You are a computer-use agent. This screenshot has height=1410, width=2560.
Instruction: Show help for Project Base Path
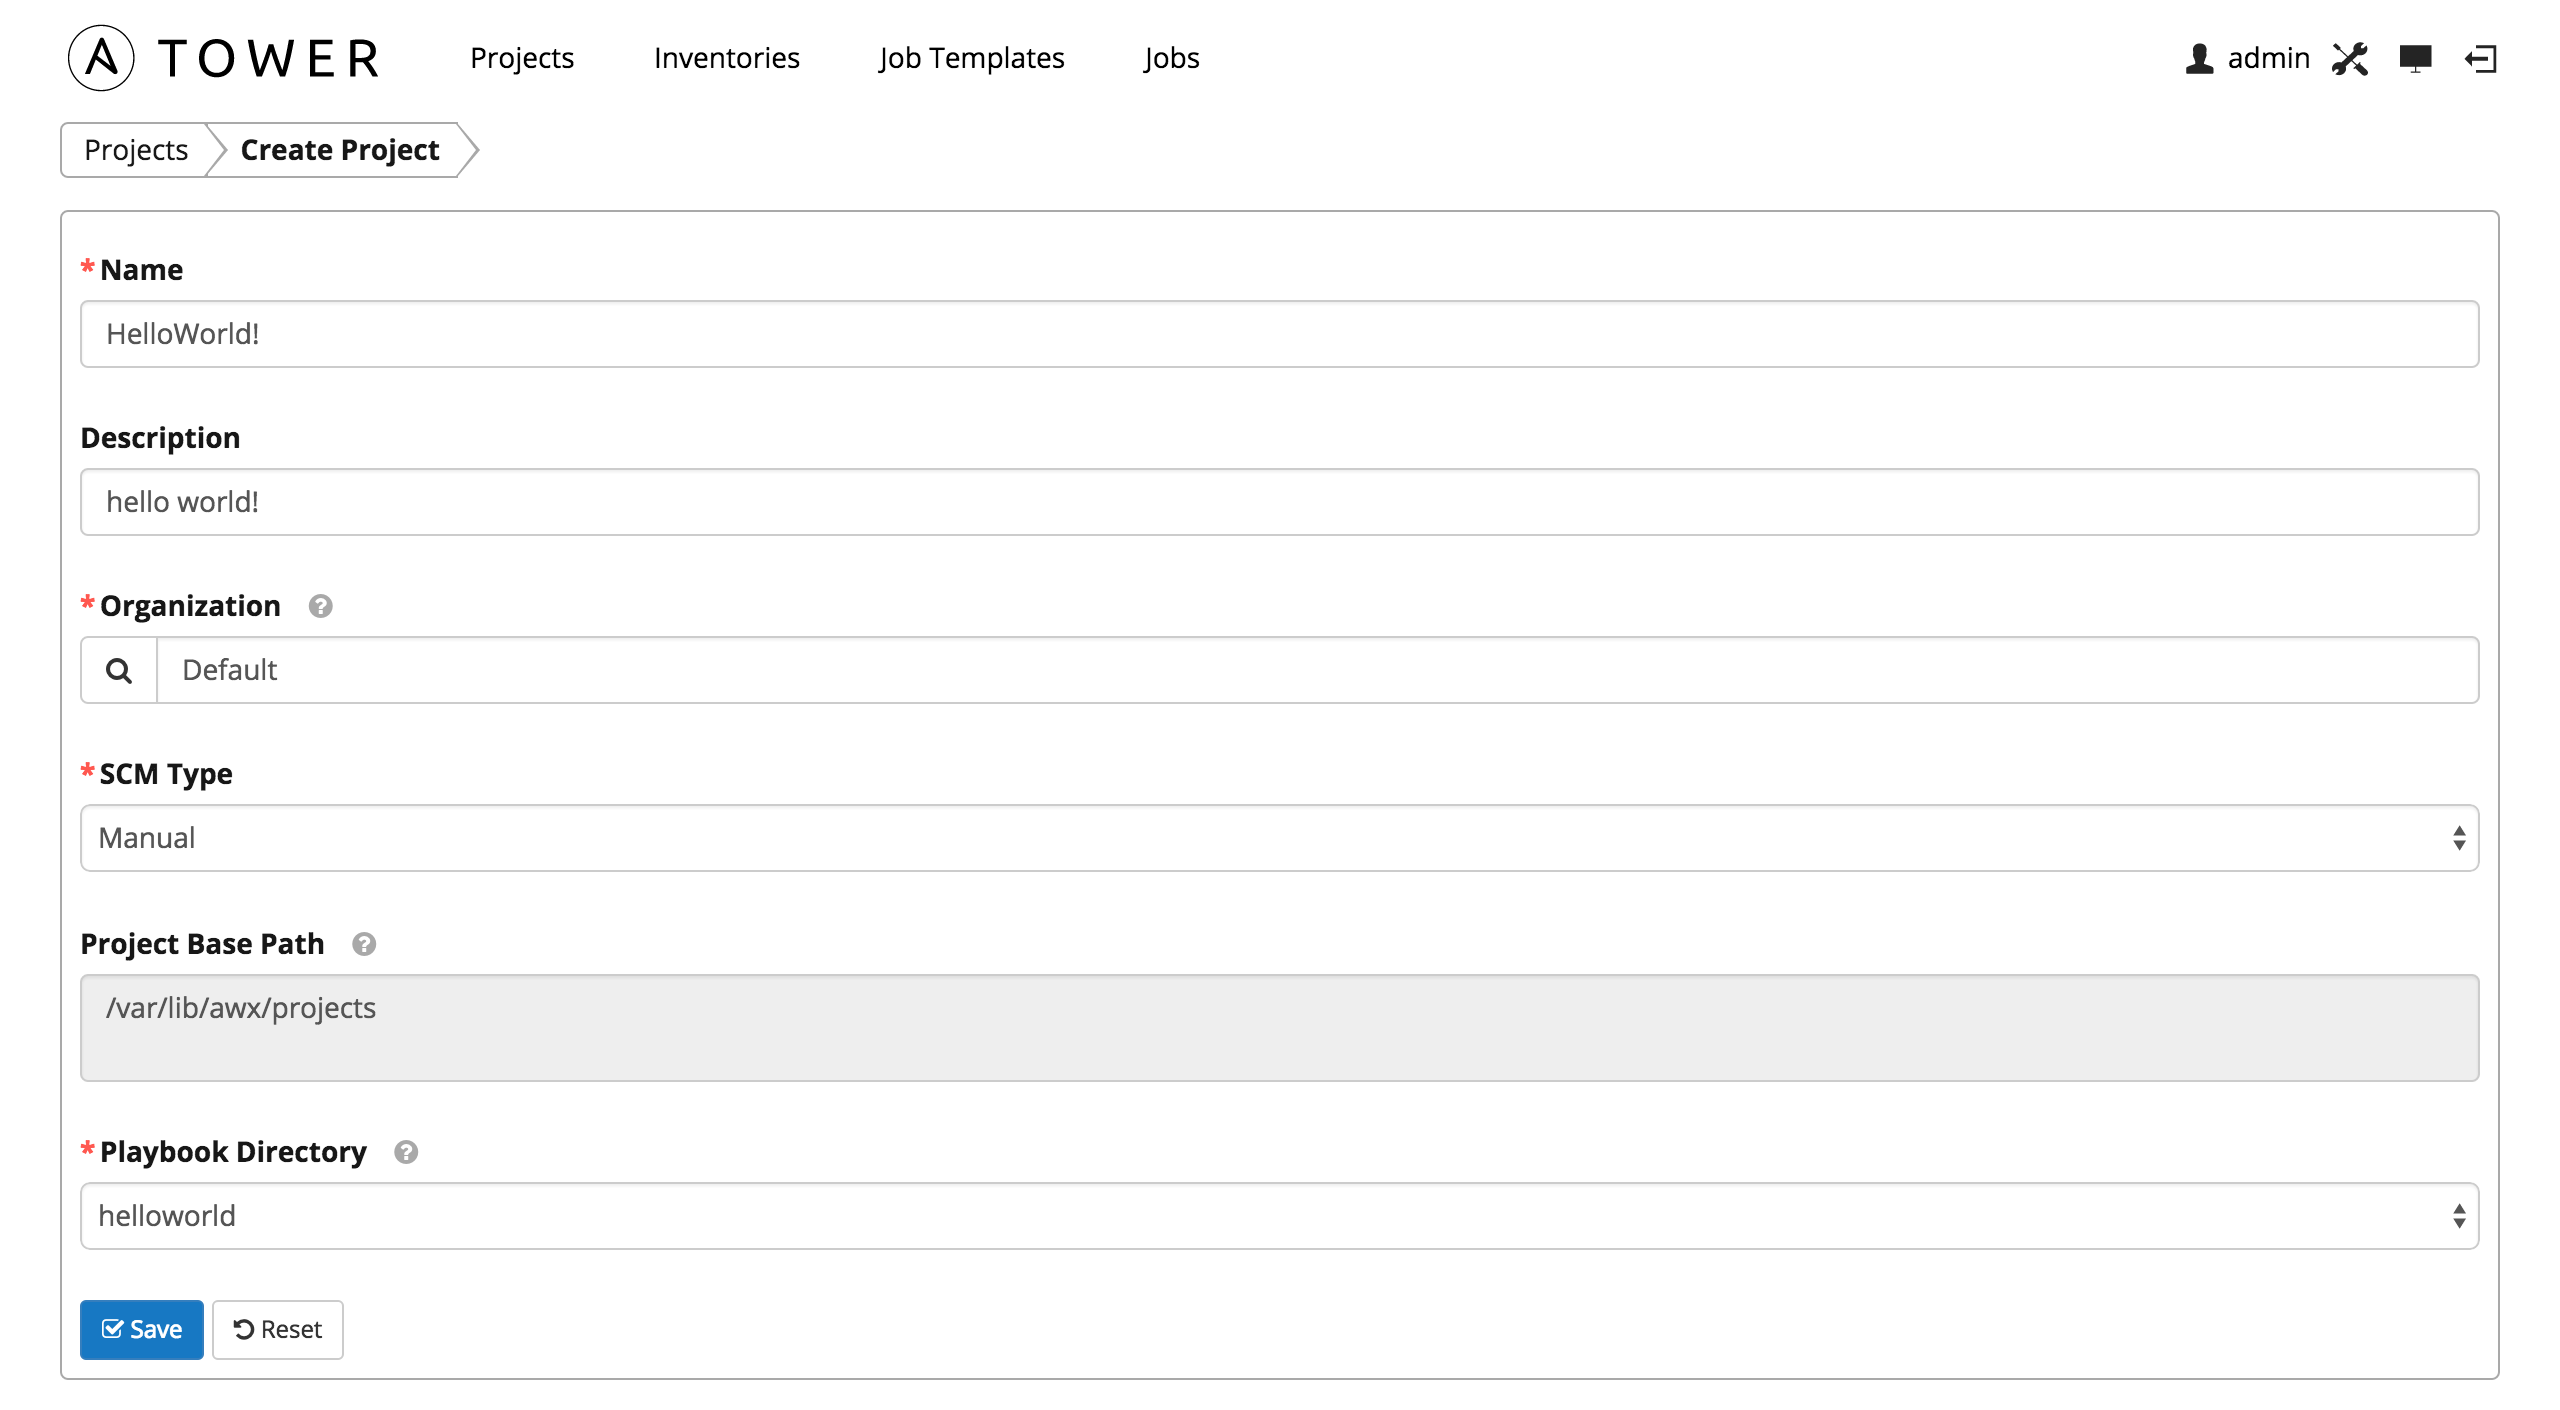tap(364, 945)
